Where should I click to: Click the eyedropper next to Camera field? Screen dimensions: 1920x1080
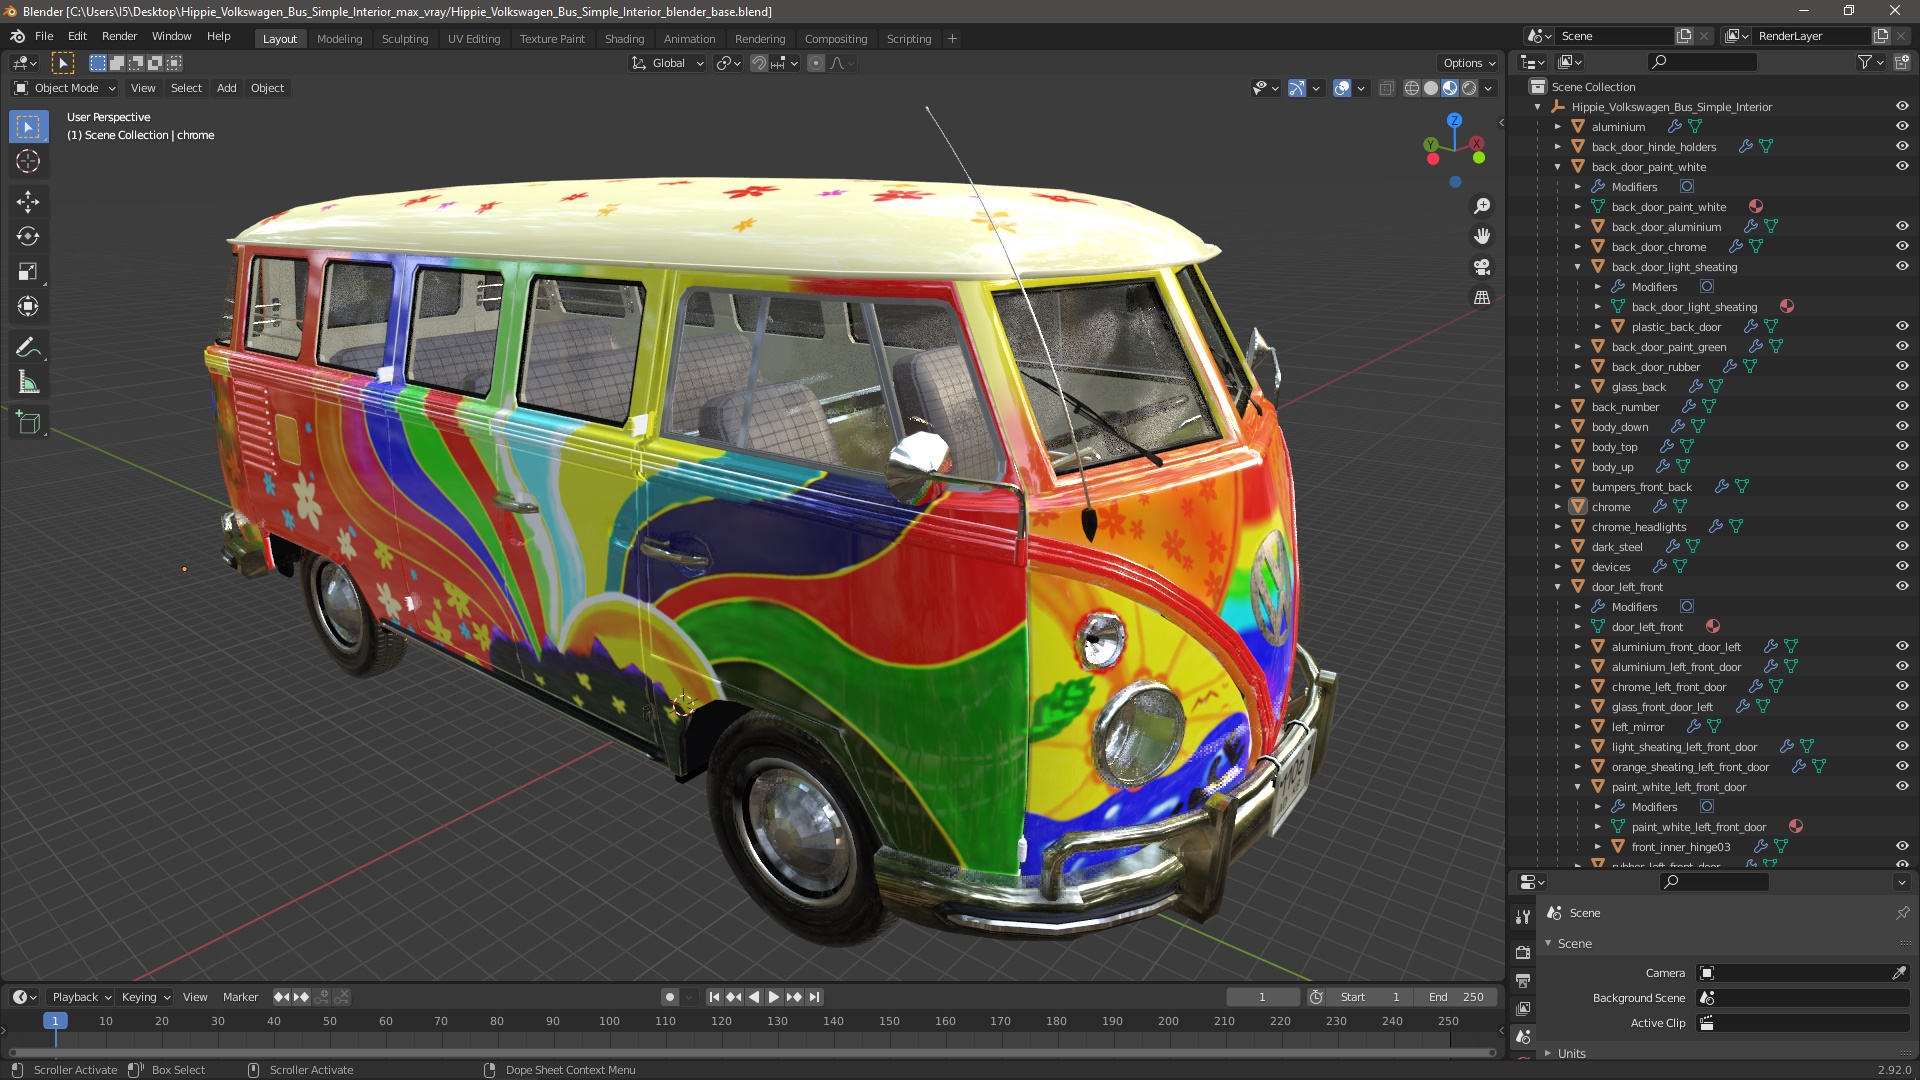tap(1899, 973)
